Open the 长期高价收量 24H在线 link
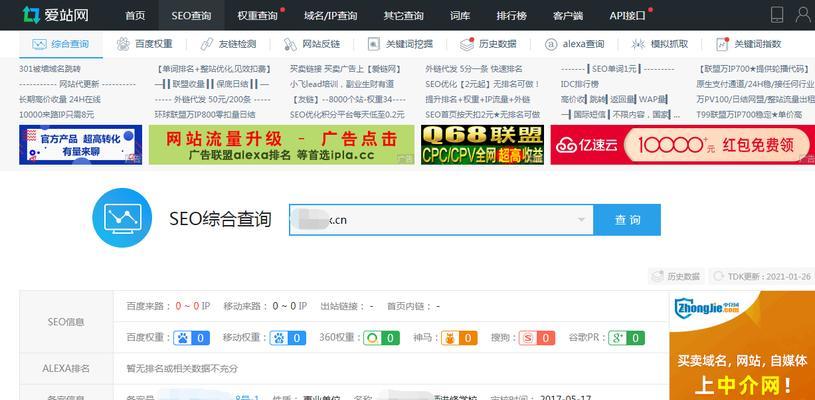 (60, 99)
